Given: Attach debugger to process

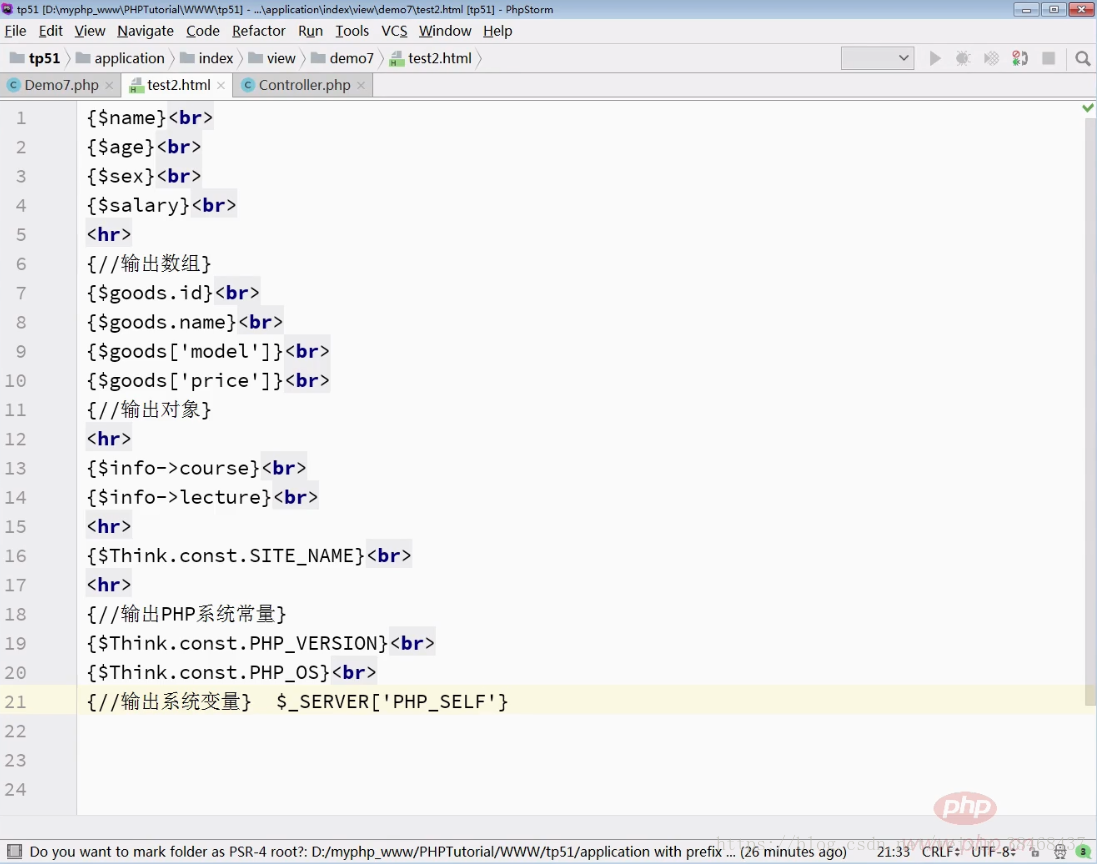Looking at the screenshot, I should (x=1019, y=58).
